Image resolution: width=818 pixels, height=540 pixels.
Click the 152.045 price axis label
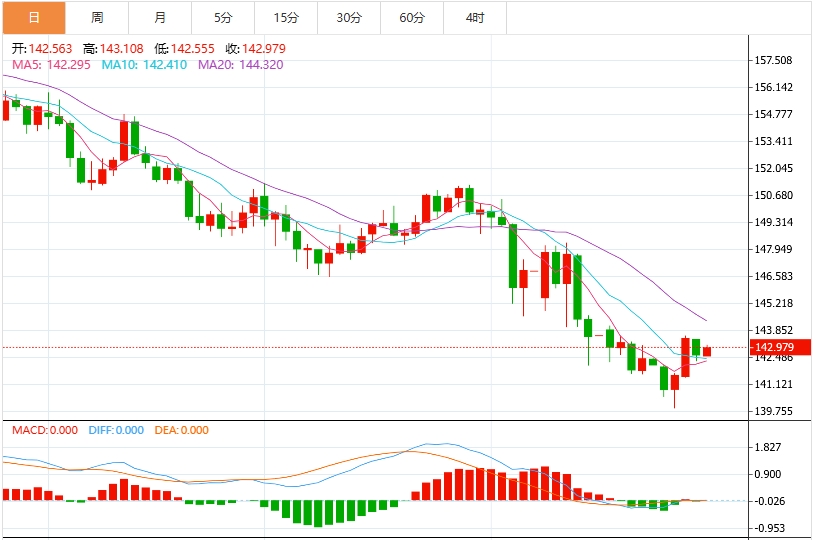773,169
